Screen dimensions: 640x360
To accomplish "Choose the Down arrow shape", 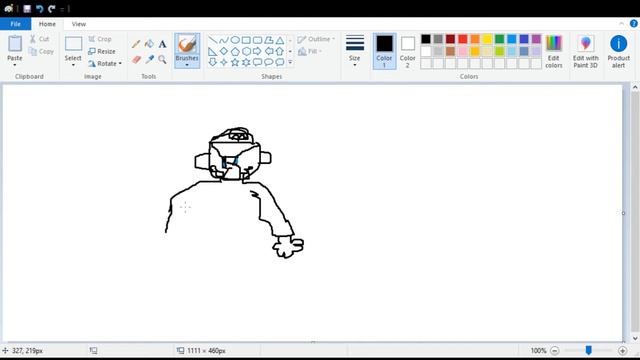I will 213,62.
